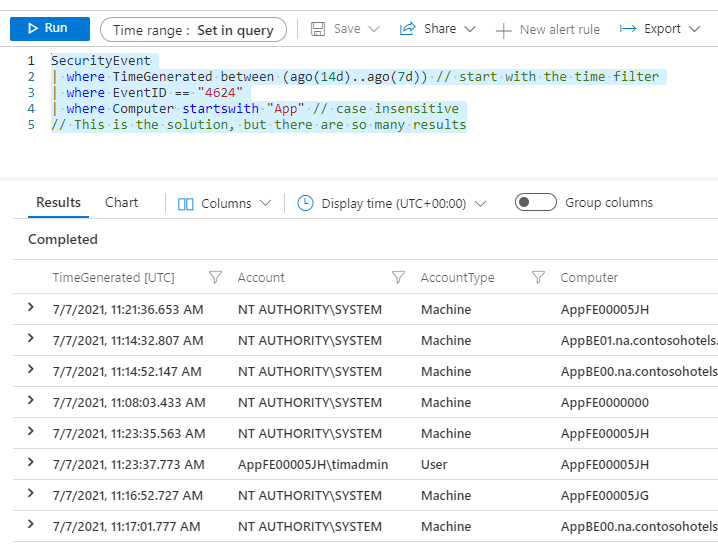Expand the 11:23:35.563 AM result row
This screenshot has height=544, width=718.
(31, 431)
